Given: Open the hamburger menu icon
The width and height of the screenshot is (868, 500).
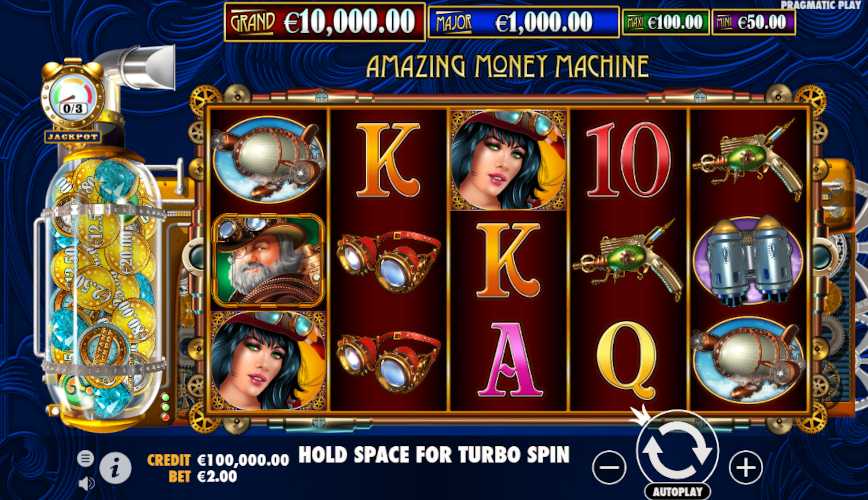Looking at the screenshot, I should point(85,458).
